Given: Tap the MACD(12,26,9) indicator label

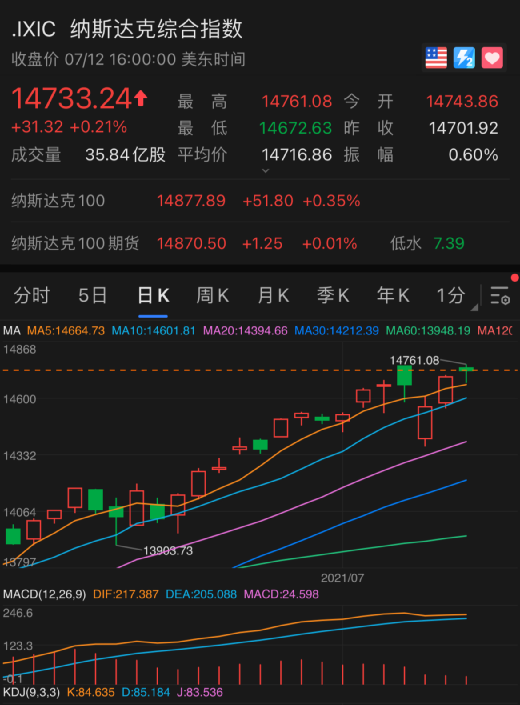Looking at the screenshot, I should pyautogui.click(x=44, y=594).
